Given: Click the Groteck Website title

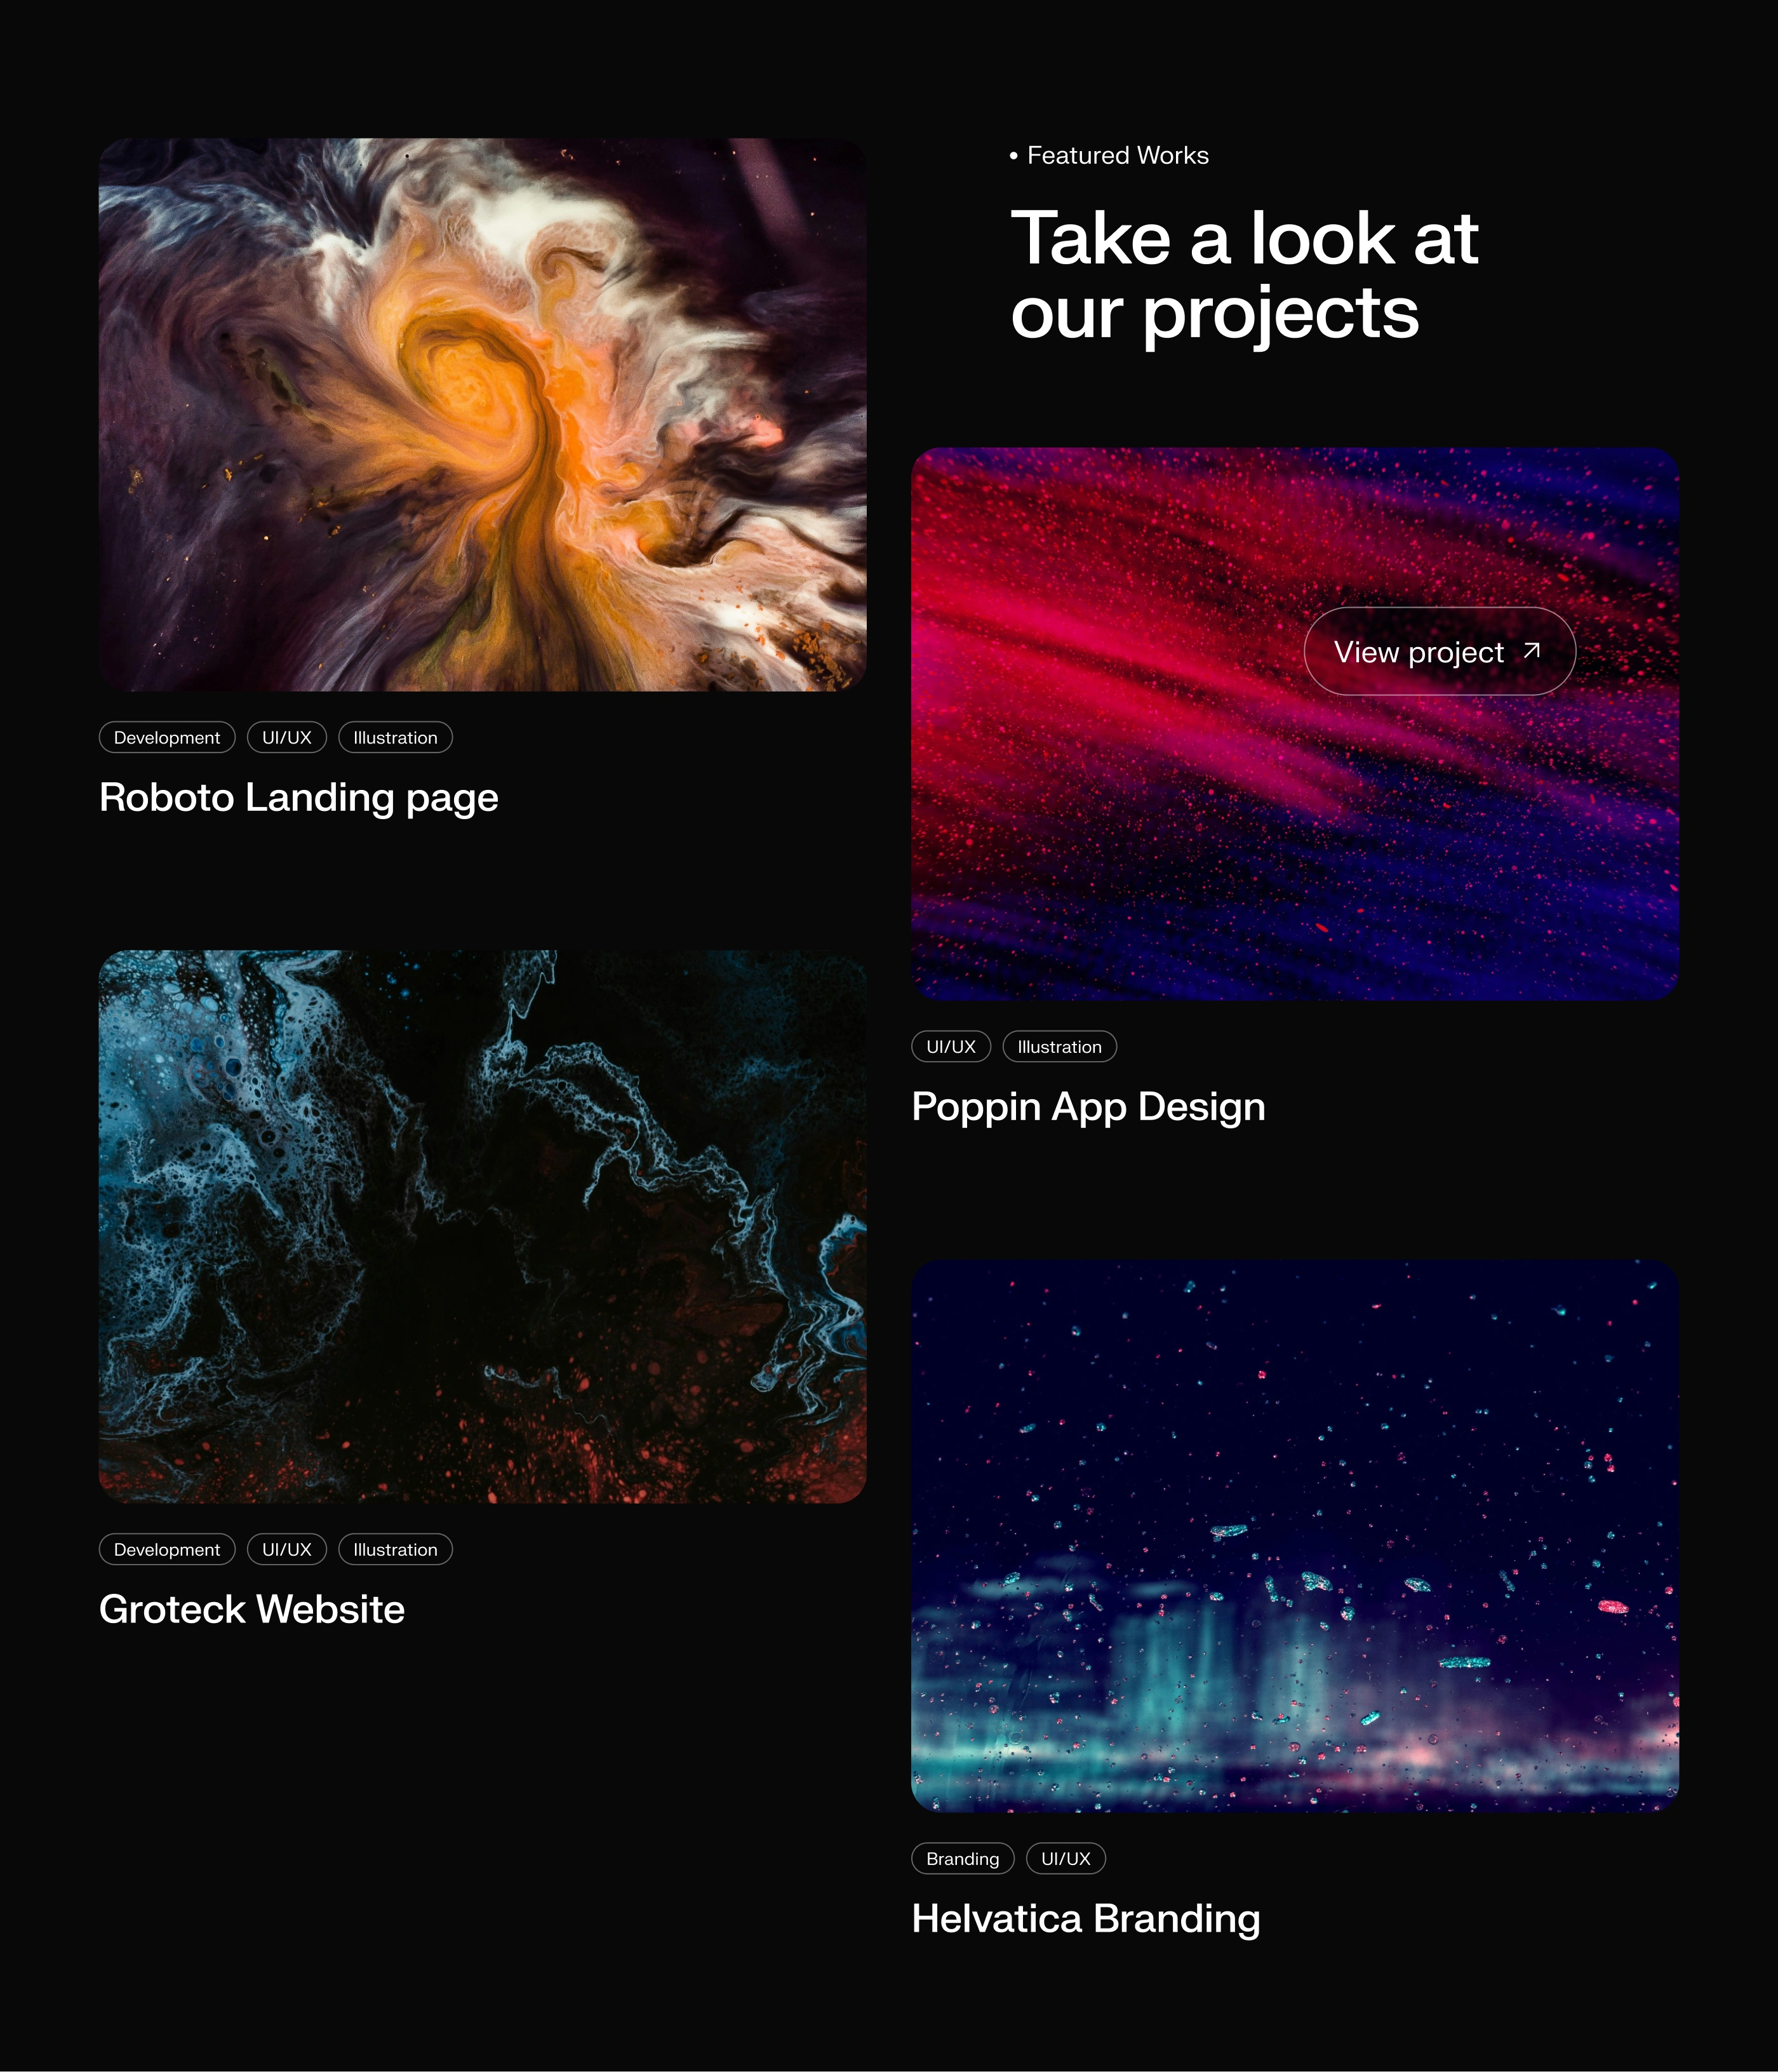Looking at the screenshot, I should point(252,1609).
